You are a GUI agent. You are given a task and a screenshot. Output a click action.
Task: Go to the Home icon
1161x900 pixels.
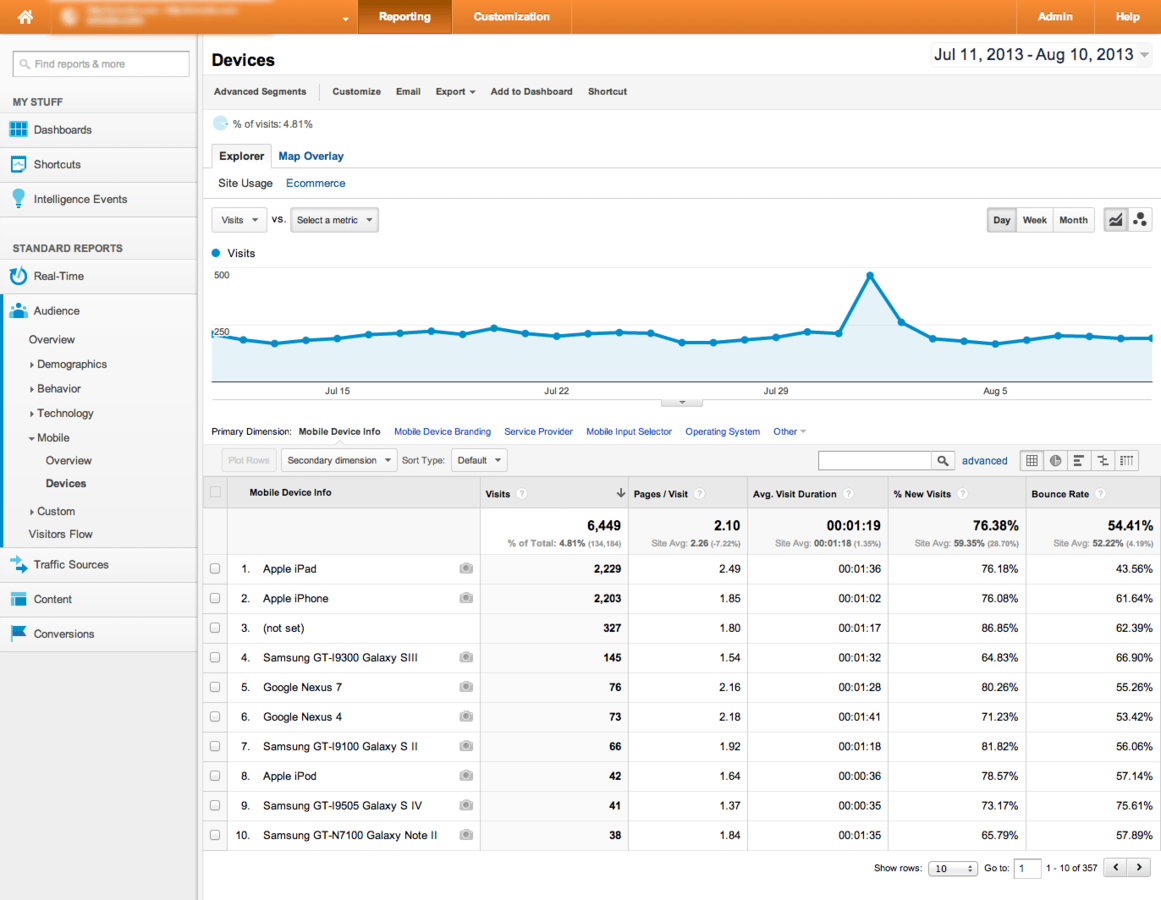(25, 16)
